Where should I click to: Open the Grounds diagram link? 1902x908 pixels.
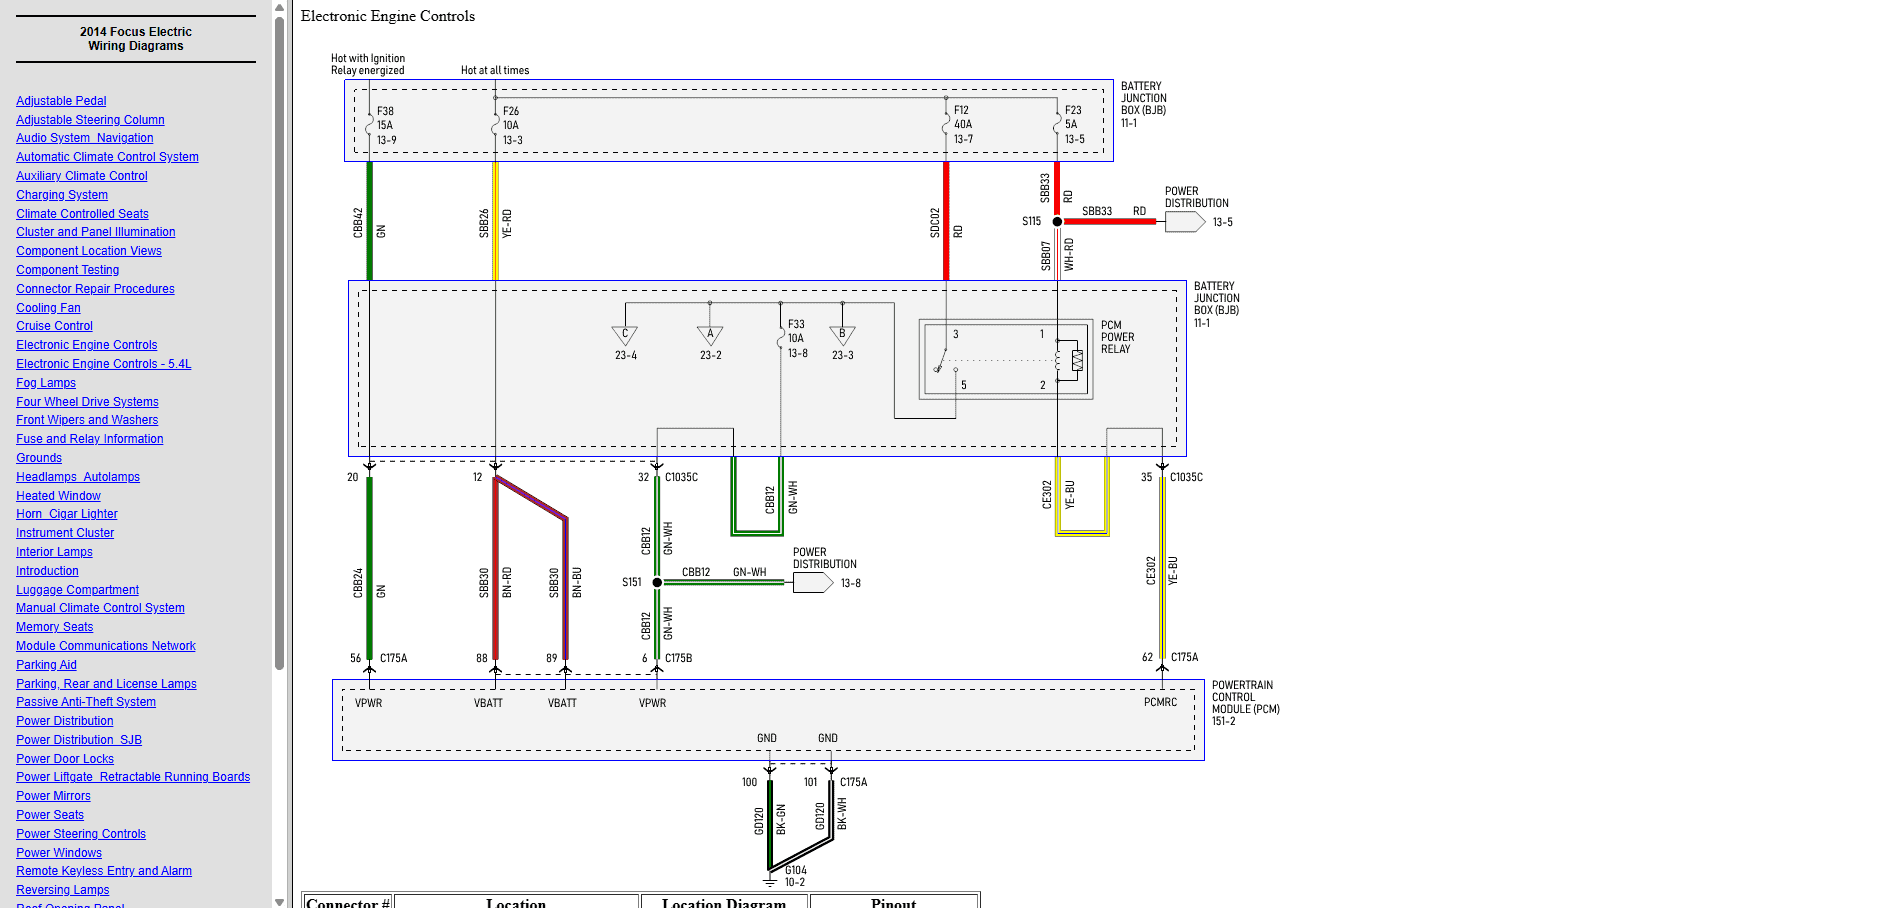pos(39,458)
